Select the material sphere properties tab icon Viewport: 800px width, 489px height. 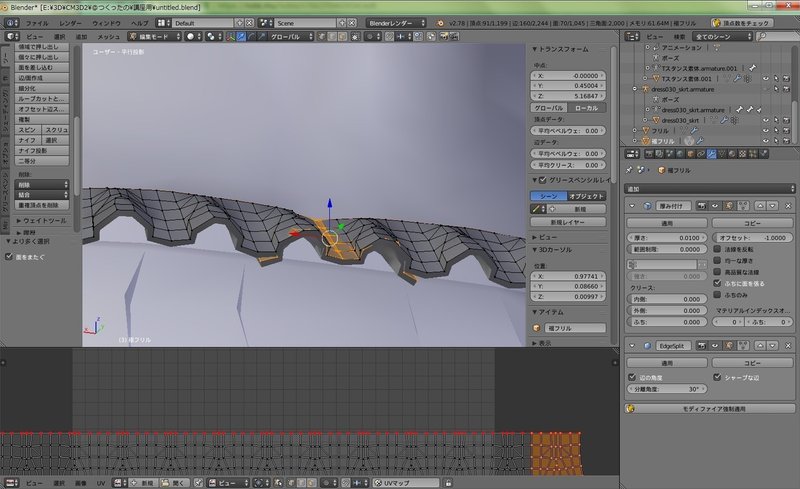click(732, 154)
